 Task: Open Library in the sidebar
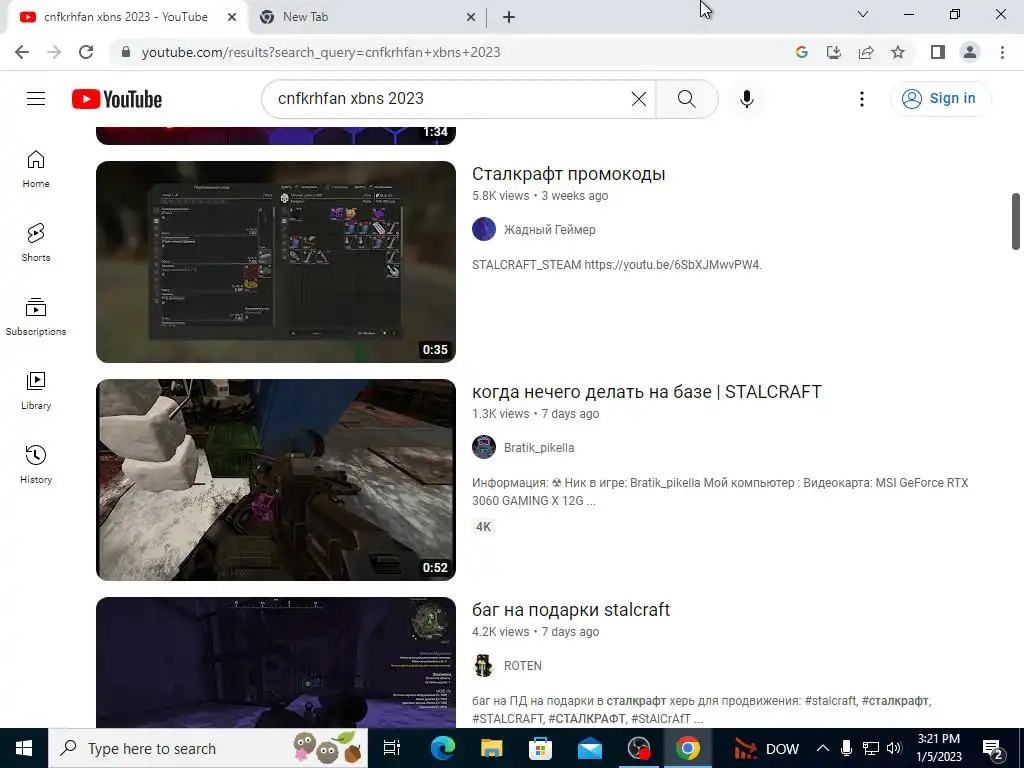point(36,391)
